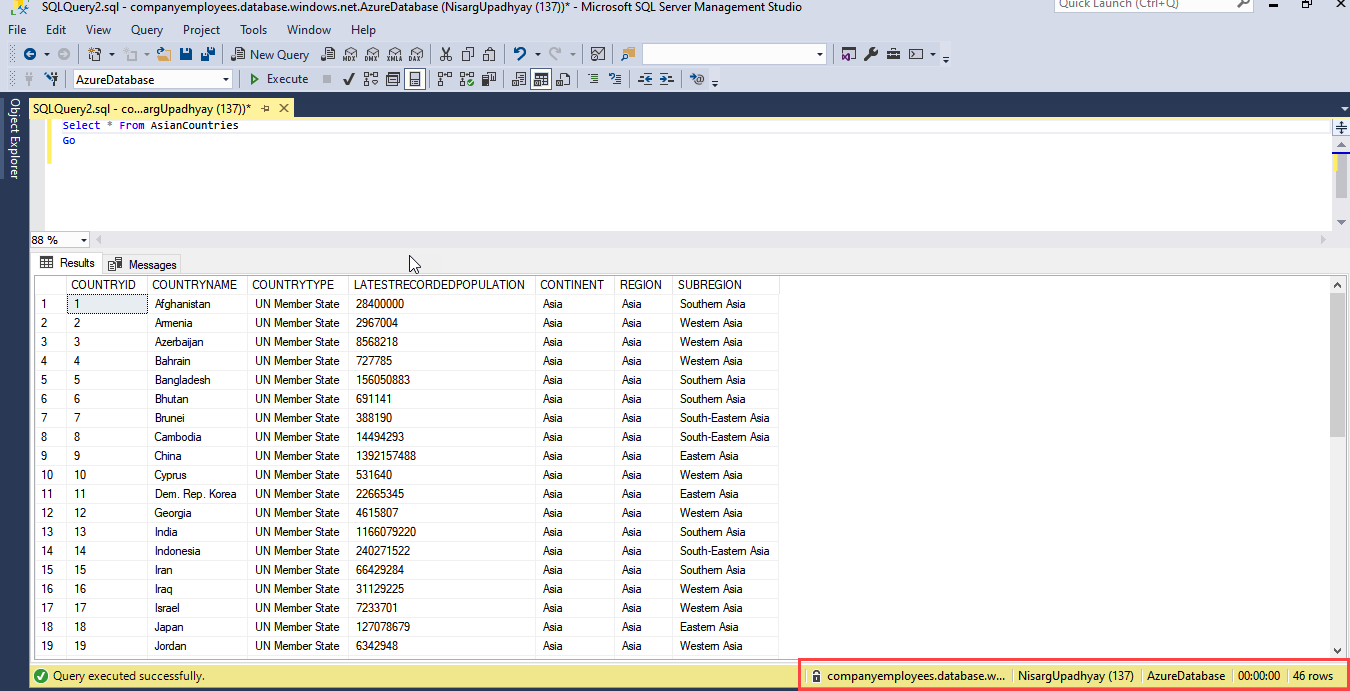Click the Open File folder icon

(x=163, y=54)
